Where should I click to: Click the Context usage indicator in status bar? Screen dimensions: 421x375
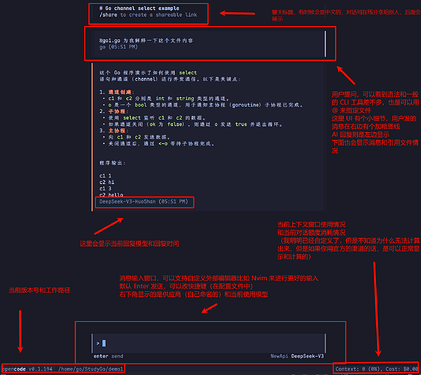tap(359, 369)
